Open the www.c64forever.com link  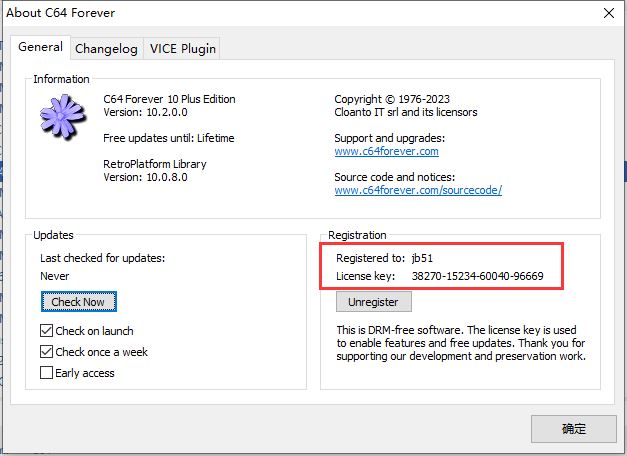(x=386, y=151)
